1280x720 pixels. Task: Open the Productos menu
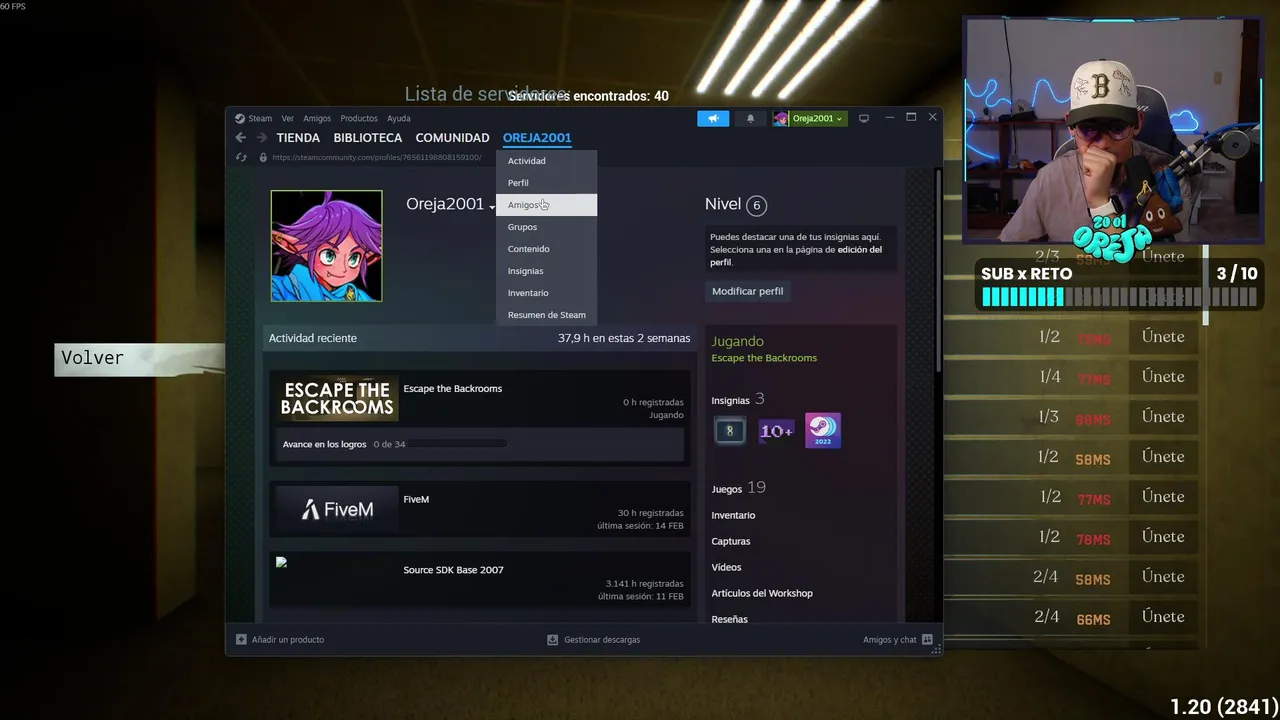pyautogui.click(x=359, y=118)
